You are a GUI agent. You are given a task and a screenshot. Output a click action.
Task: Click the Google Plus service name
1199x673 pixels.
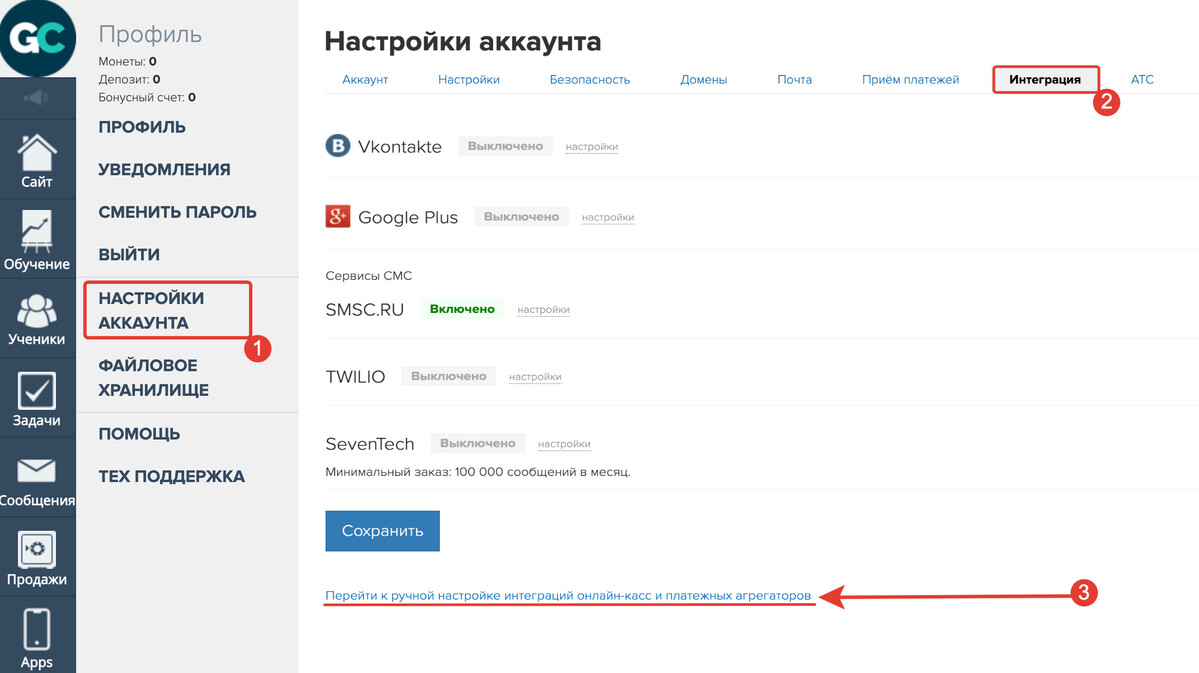(x=408, y=217)
